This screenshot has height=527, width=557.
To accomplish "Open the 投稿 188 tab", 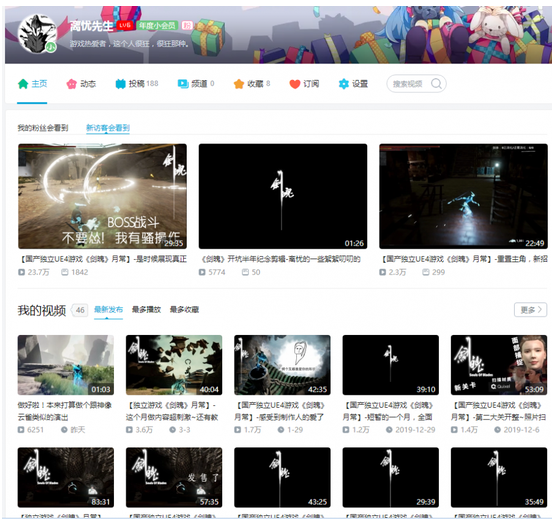I will point(137,84).
